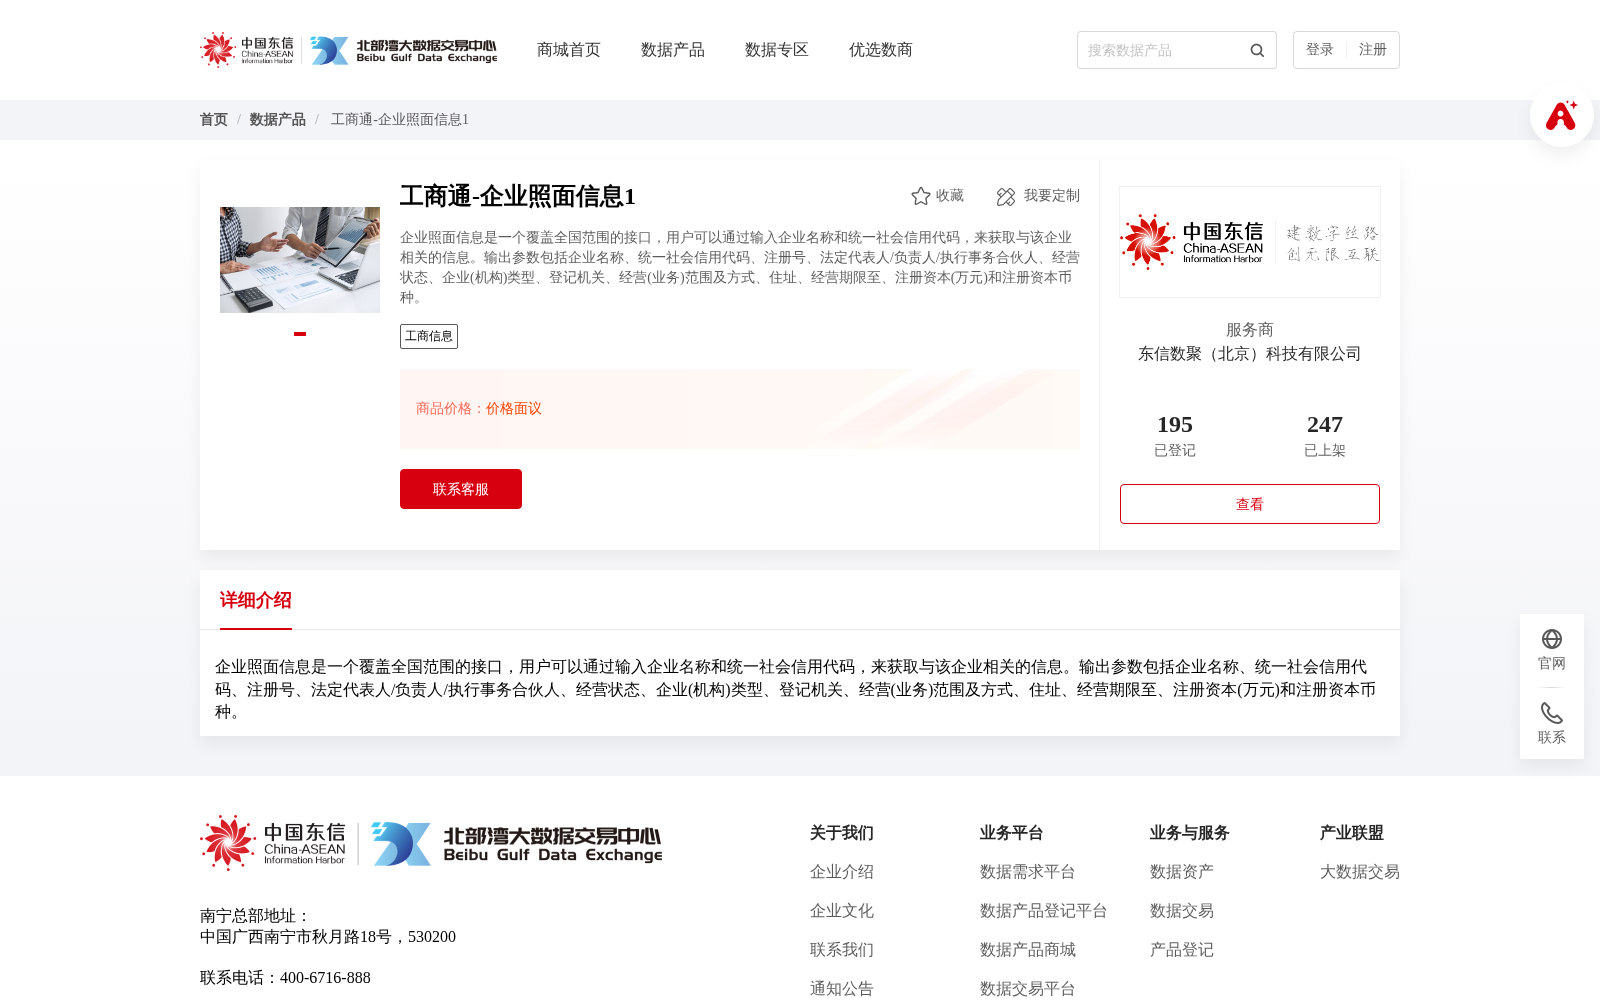
Task: Click the footer Beibu Gulf Data Exchange logo
Action: pyautogui.click(x=516, y=844)
